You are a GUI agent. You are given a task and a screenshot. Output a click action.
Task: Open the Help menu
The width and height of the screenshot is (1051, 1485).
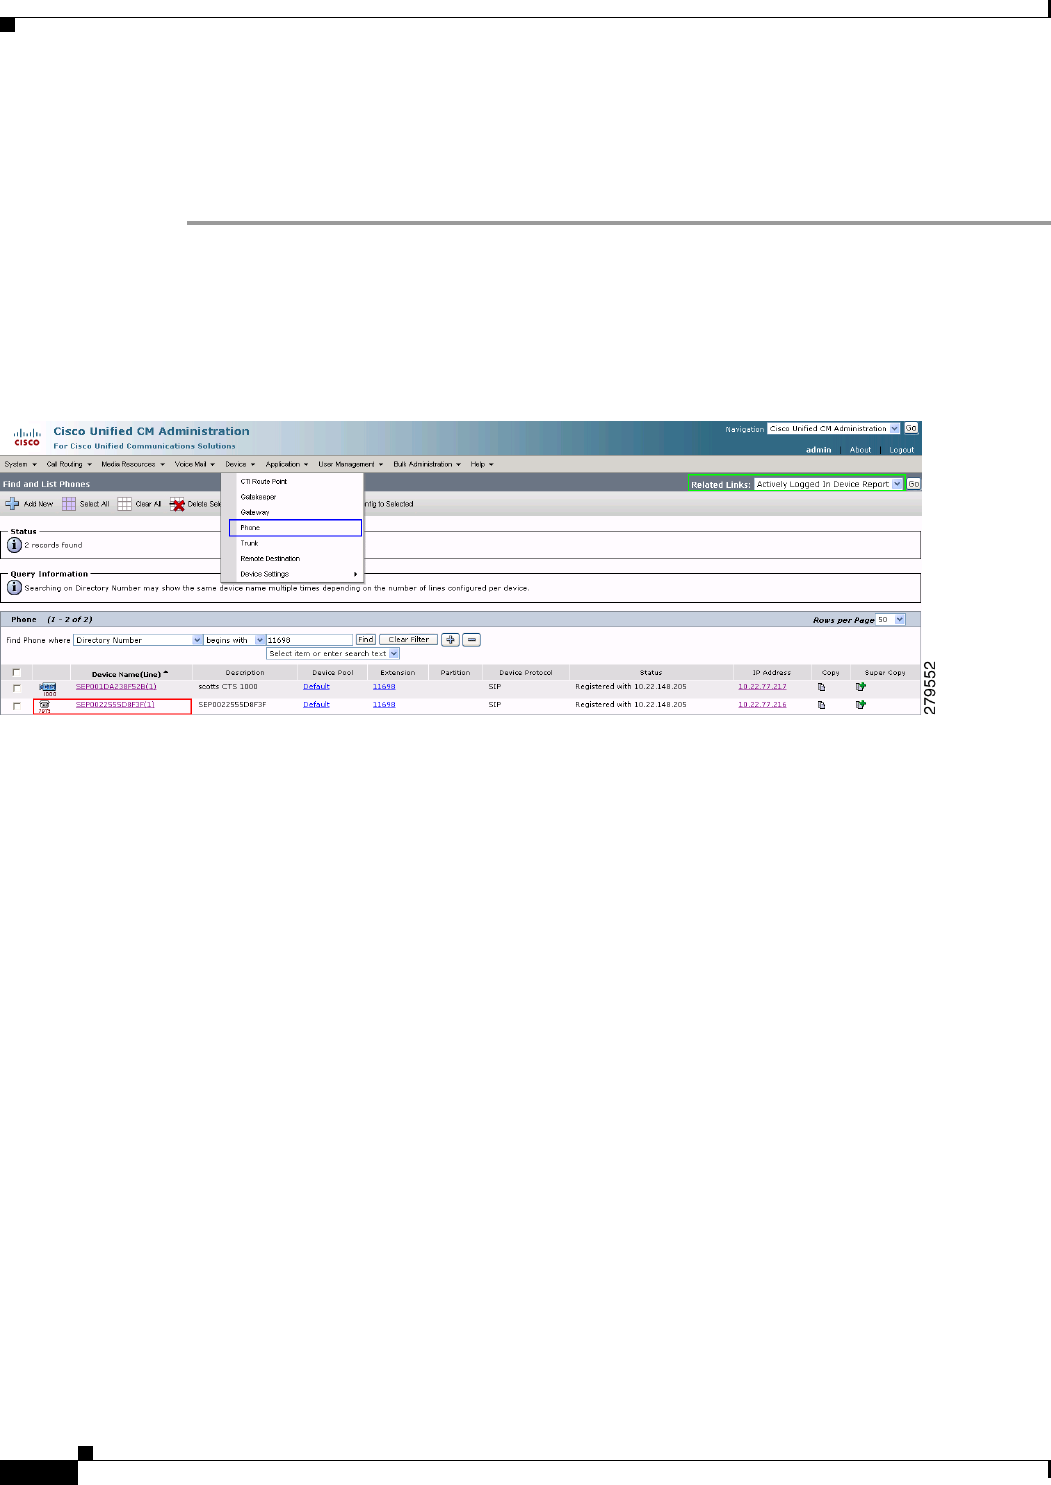(482, 464)
